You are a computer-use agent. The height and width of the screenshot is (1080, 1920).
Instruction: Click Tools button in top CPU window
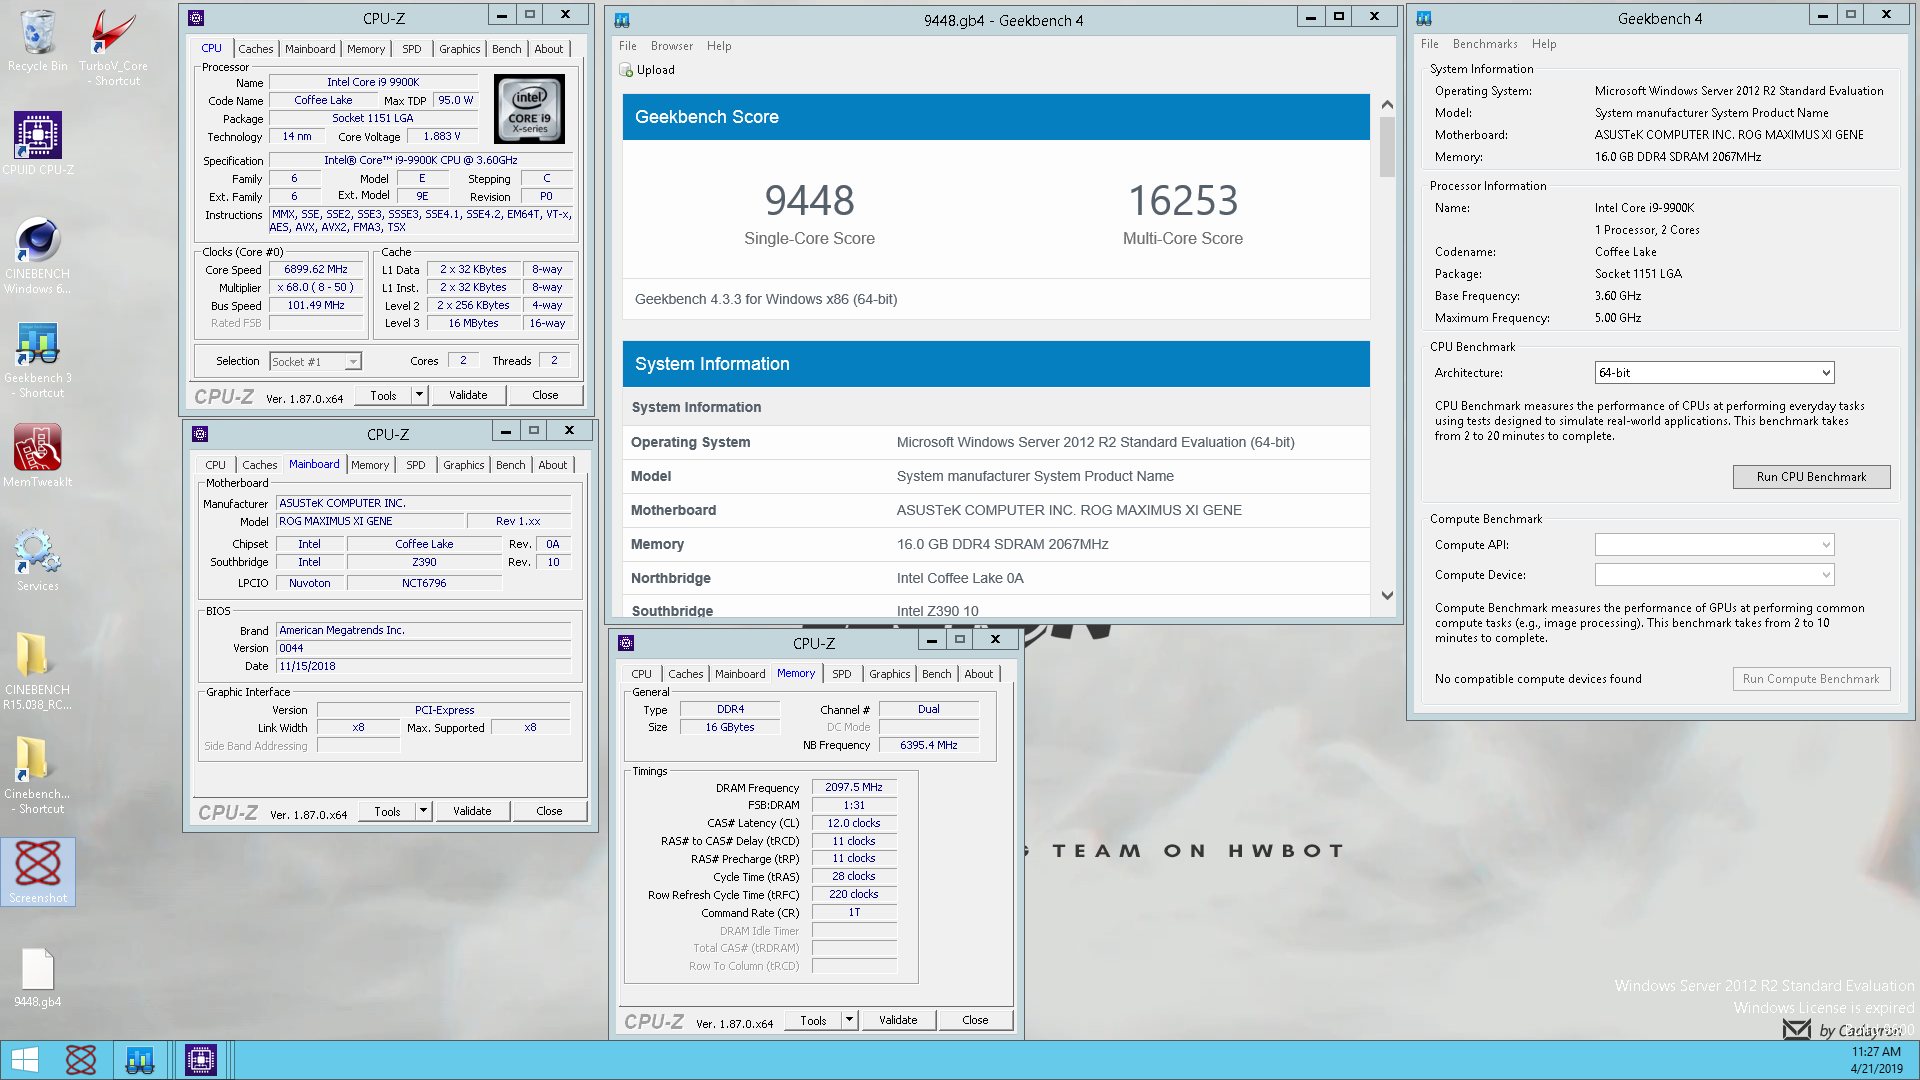[x=383, y=395]
